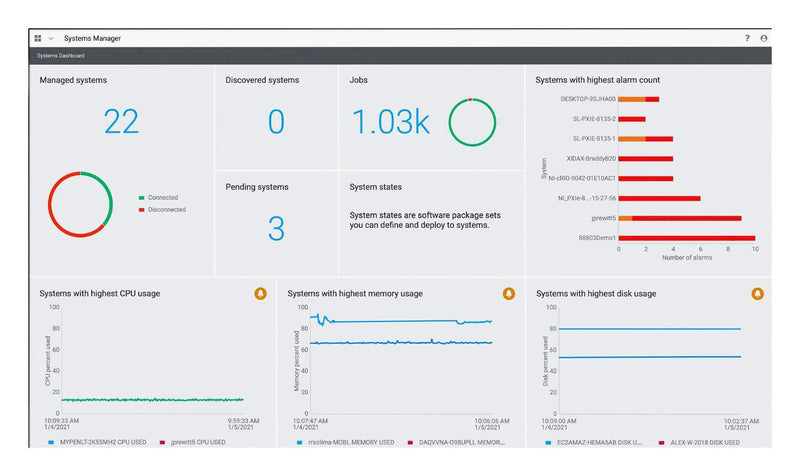Click the Discovered systems heading

click(x=262, y=80)
